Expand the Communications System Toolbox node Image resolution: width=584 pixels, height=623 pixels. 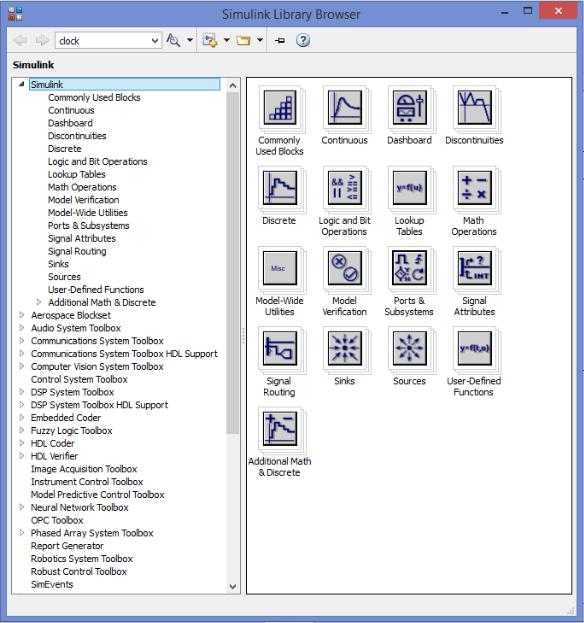click(x=22, y=341)
